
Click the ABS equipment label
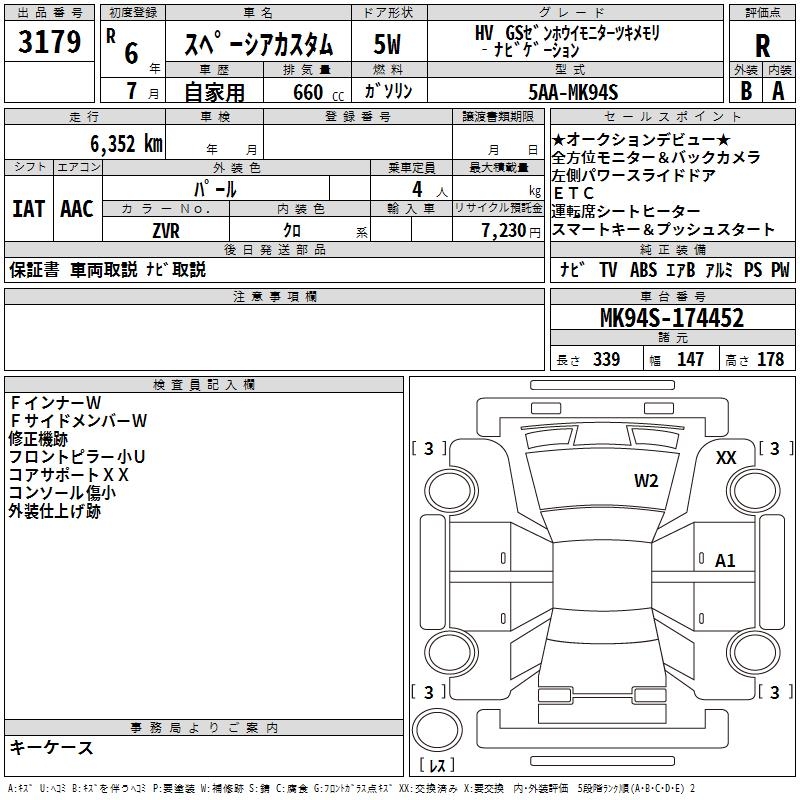[x=644, y=270]
